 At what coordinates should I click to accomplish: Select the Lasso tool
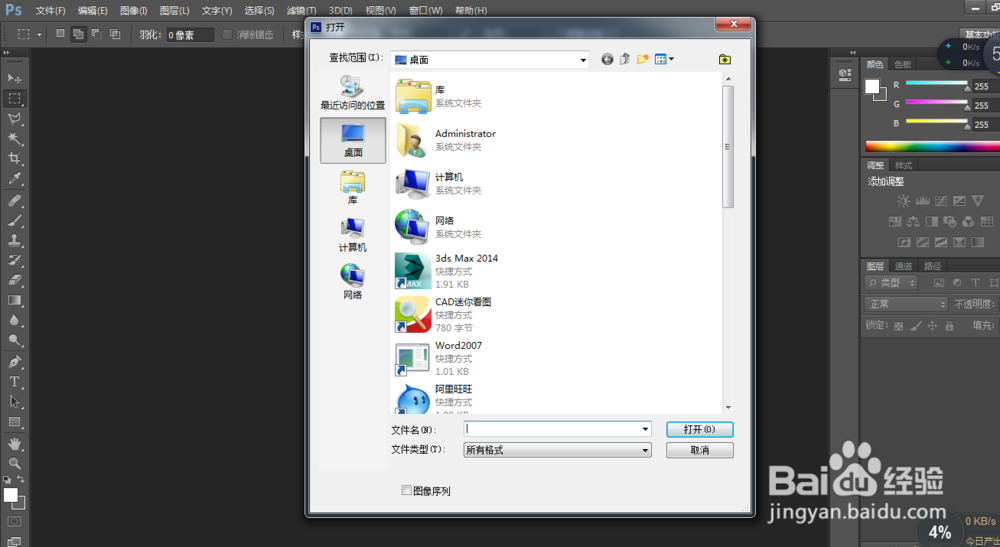[14, 119]
